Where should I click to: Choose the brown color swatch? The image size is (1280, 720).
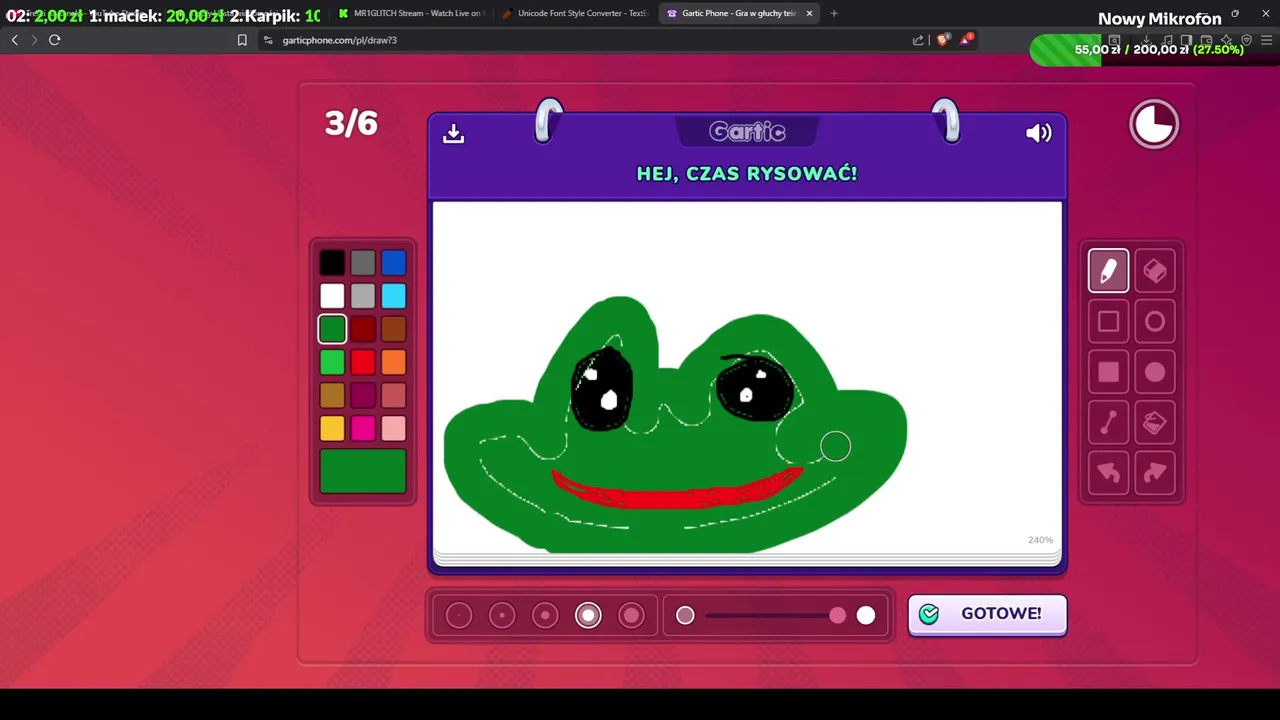[393, 329]
